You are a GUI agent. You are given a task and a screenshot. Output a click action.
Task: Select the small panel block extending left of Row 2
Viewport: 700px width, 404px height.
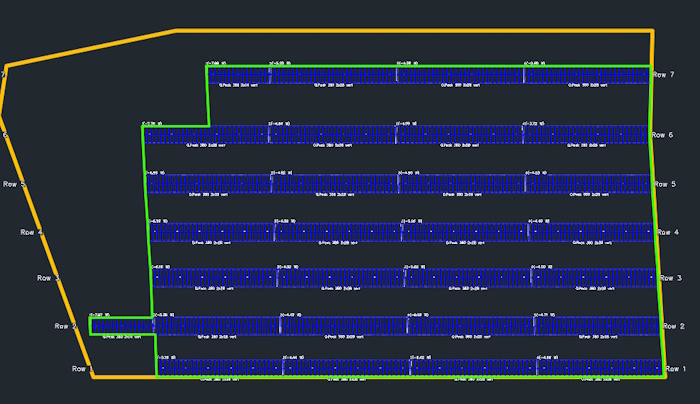click(x=121, y=326)
